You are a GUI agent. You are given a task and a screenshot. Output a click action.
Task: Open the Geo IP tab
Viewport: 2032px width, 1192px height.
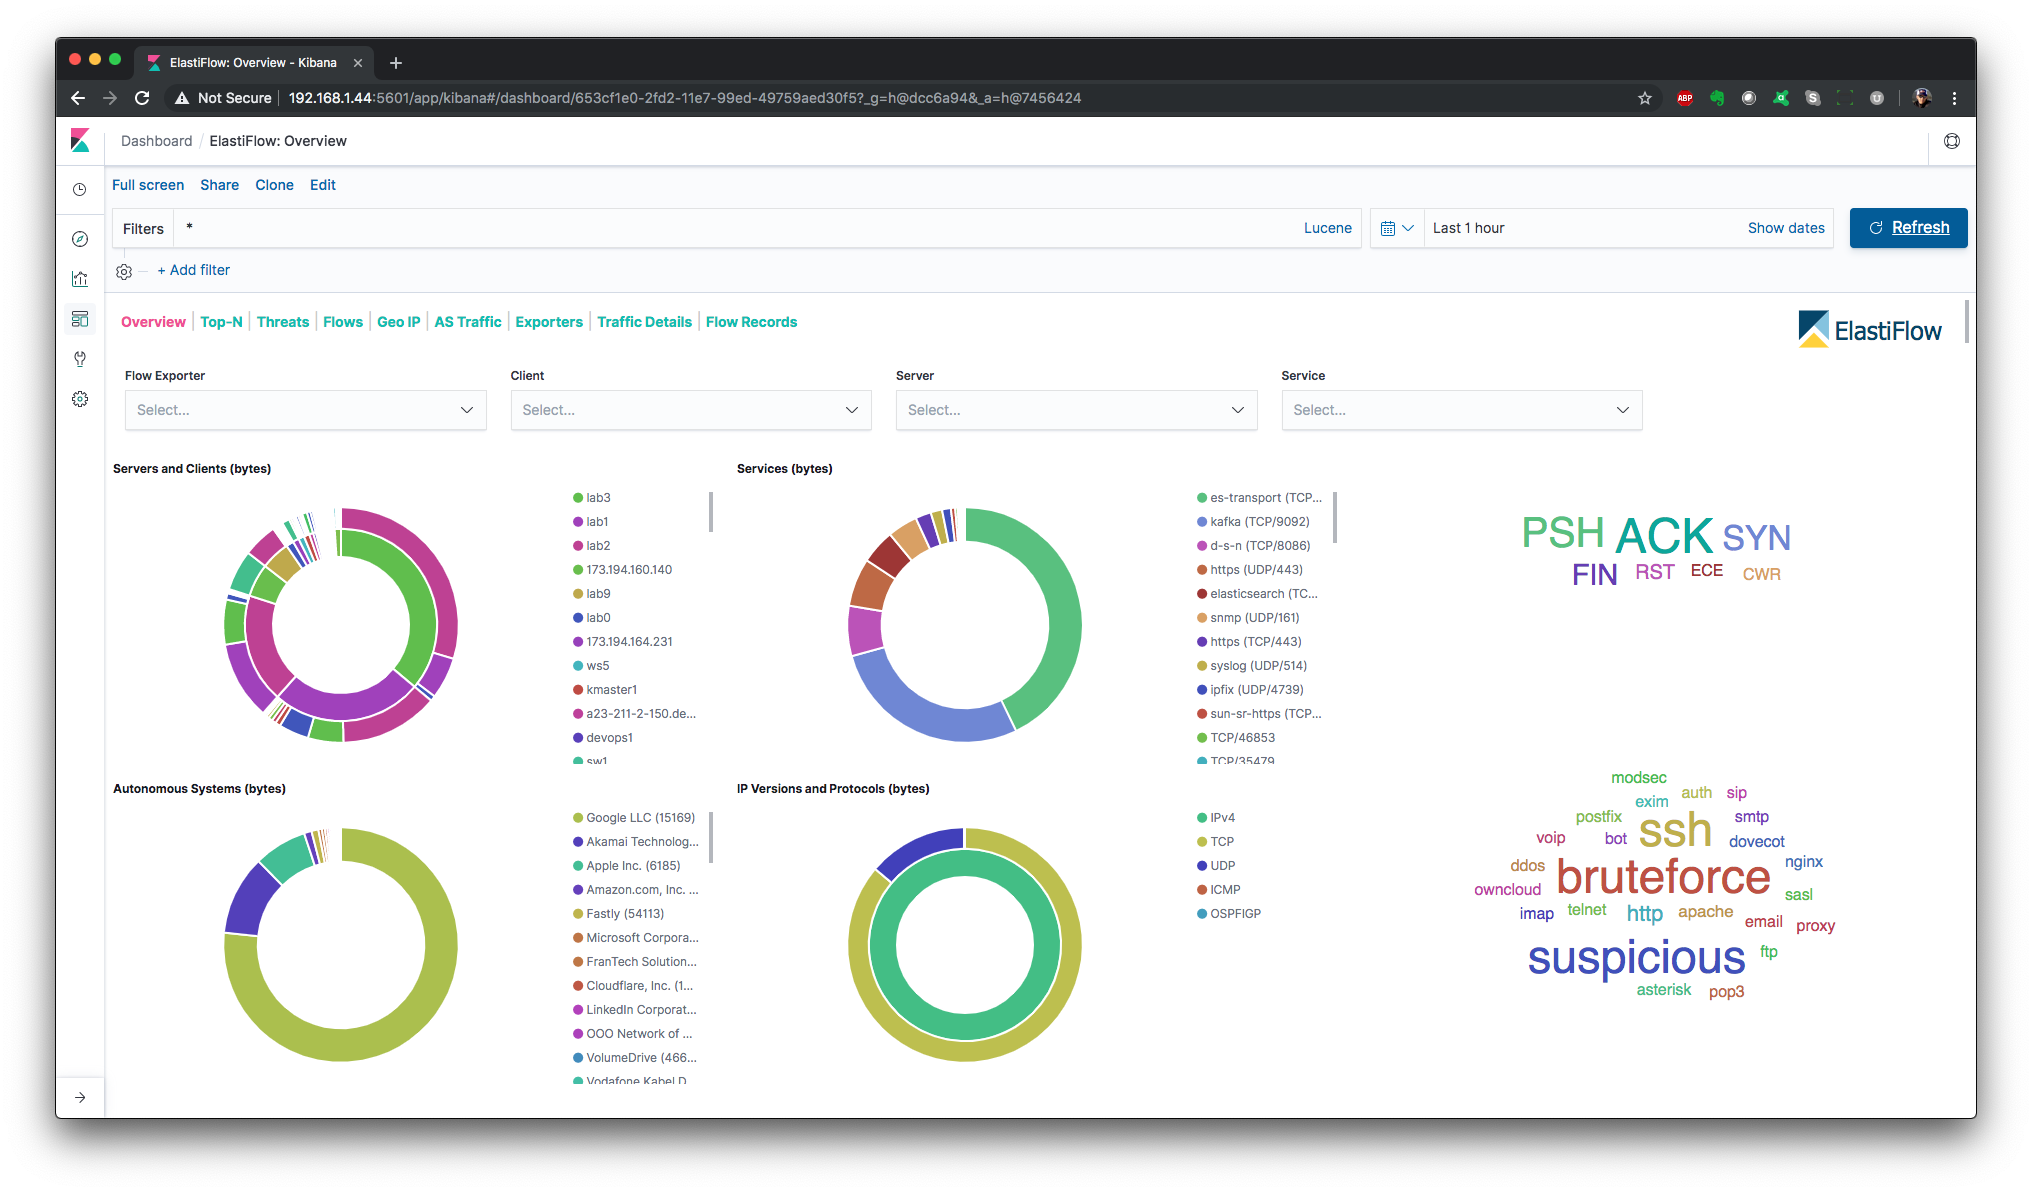tap(398, 322)
